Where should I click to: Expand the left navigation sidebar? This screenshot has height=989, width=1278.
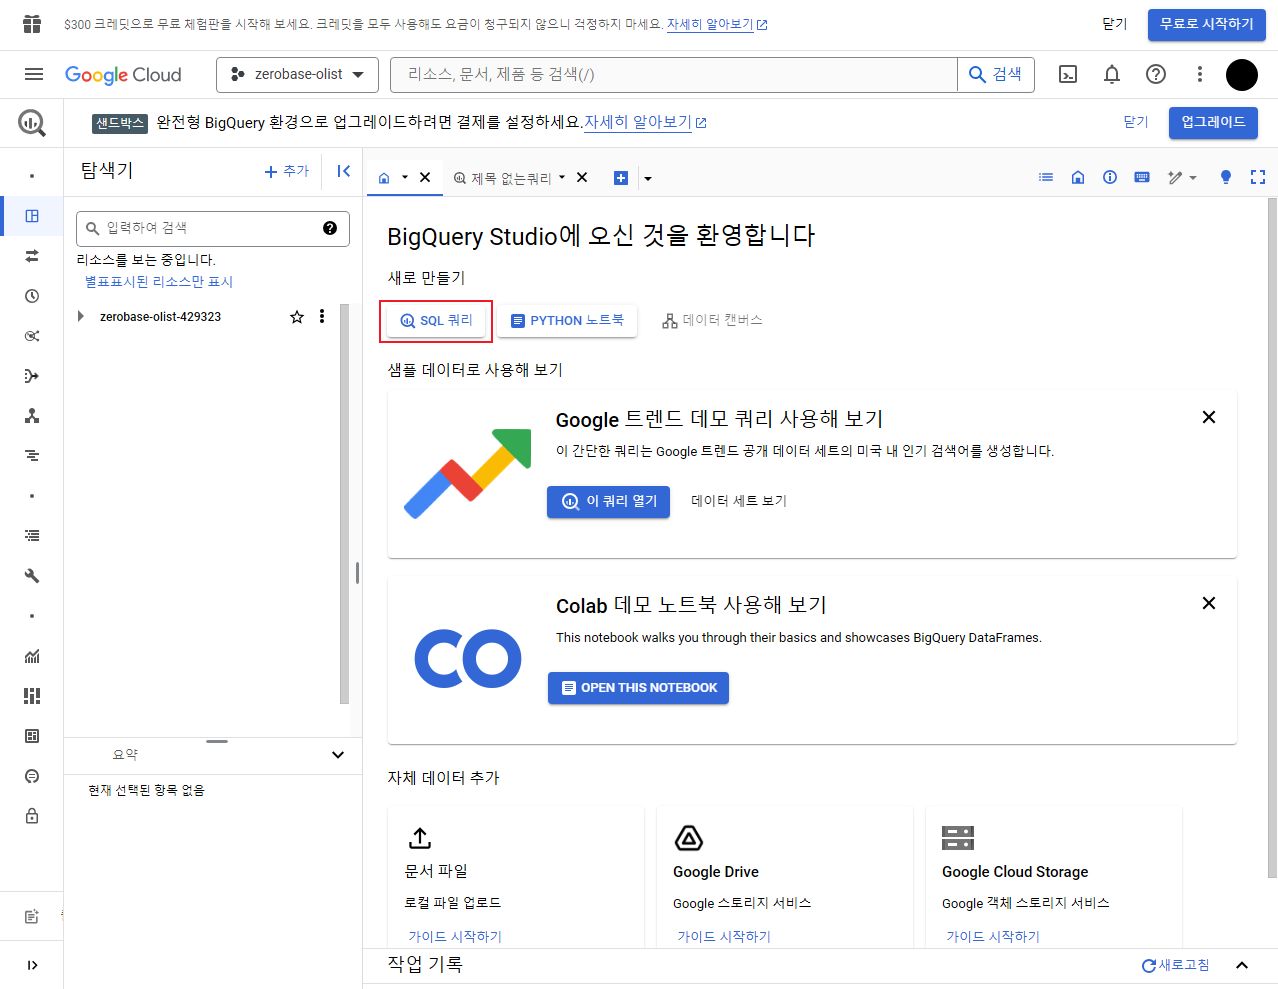pyautogui.click(x=32, y=965)
